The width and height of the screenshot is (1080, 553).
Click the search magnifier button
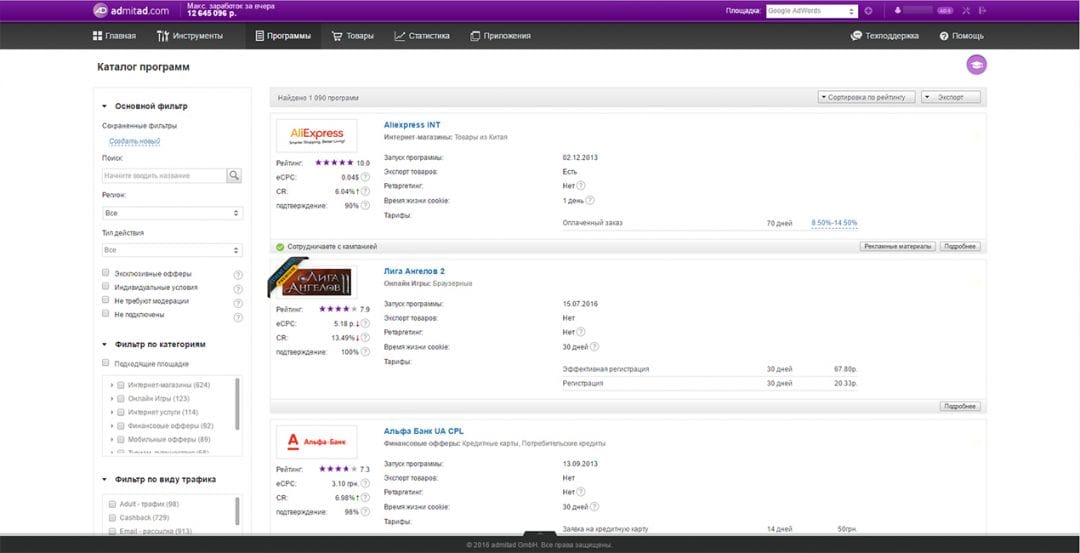tap(235, 176)
